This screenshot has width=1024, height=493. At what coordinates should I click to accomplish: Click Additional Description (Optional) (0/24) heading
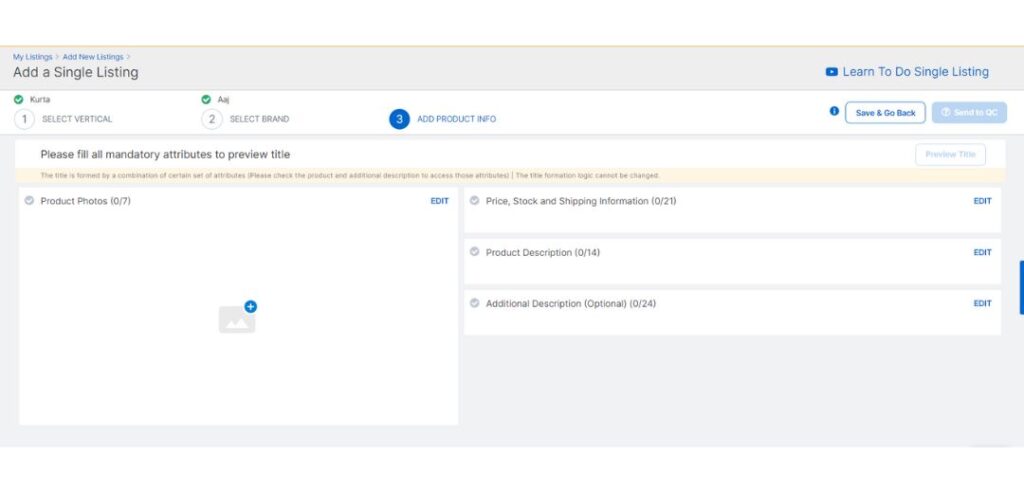click(x=571, y=304)
